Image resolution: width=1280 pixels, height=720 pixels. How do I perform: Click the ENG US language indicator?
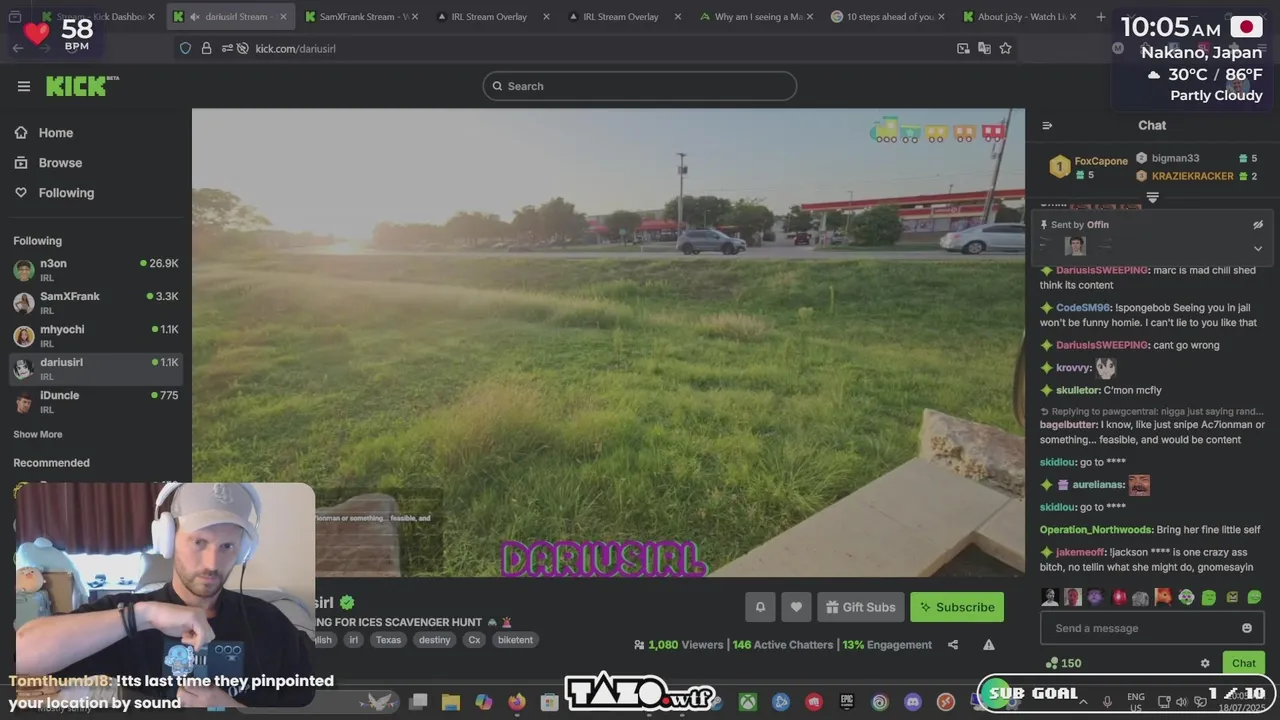(x=1136, y=702)
